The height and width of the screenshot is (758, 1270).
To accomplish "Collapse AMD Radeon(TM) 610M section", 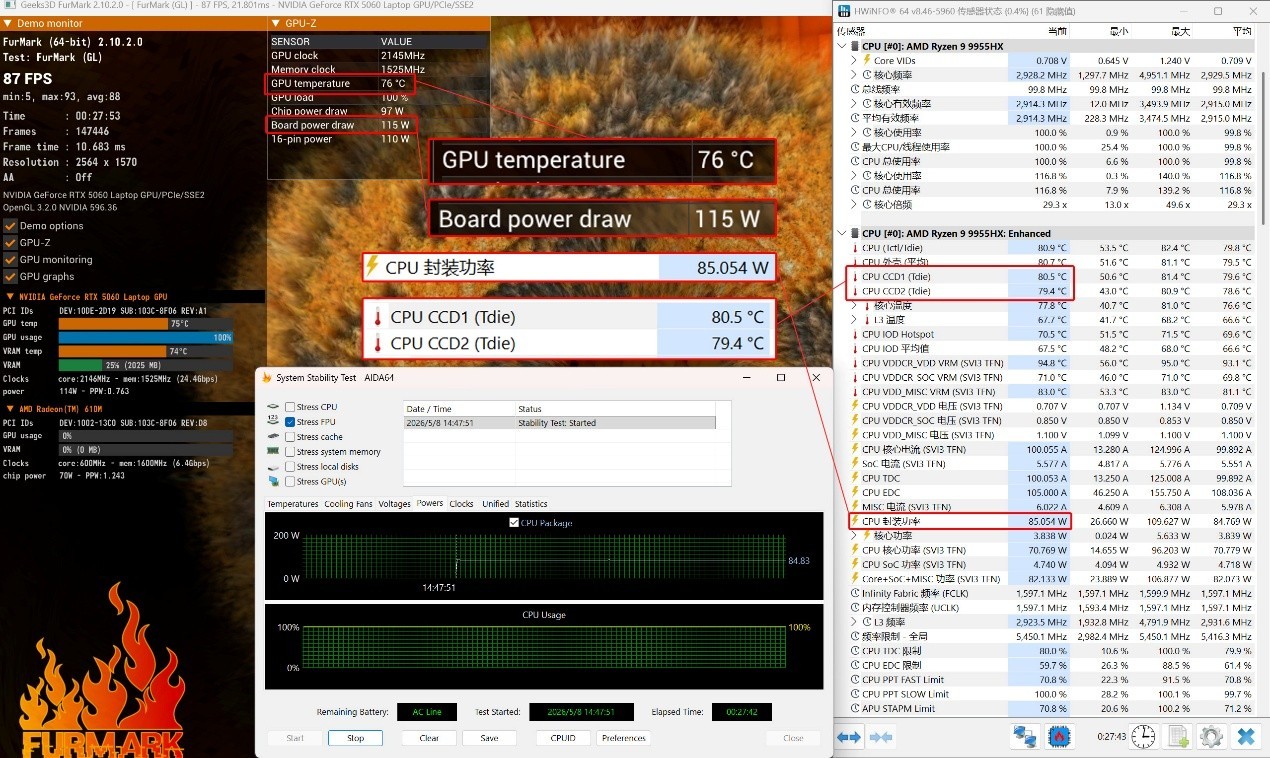I will pyautogui.click(x=9, y=409).
